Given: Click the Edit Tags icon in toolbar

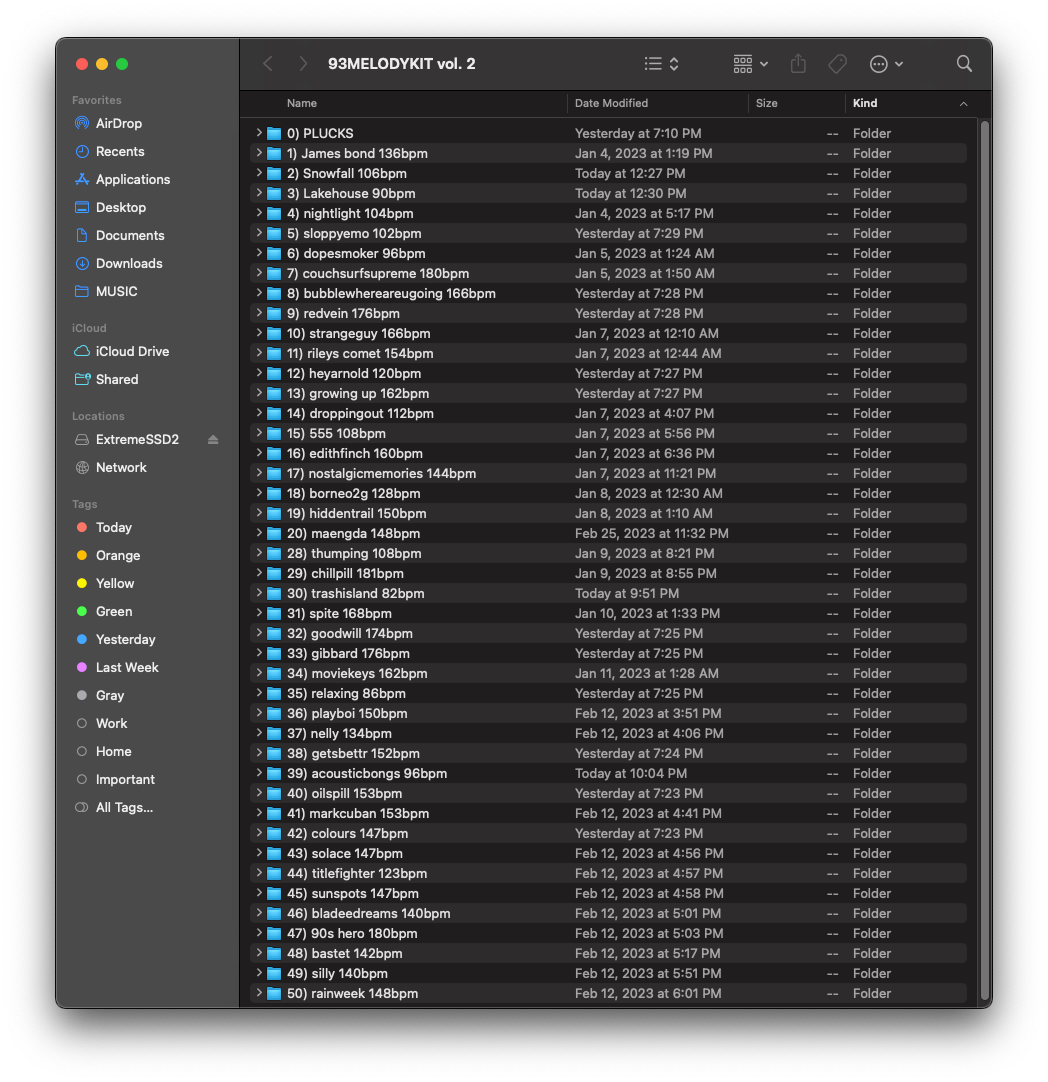Looking at the screenshot, I should (x=838, y=64).
